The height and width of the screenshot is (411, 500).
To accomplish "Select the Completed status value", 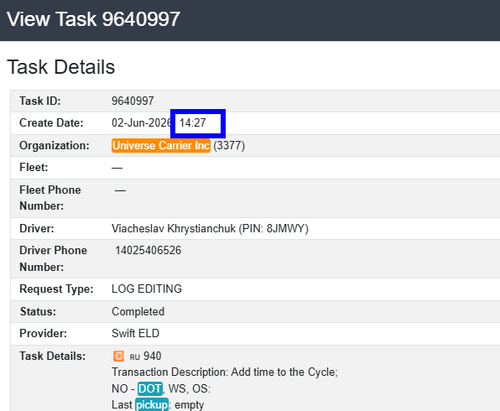I will [138, 312].
